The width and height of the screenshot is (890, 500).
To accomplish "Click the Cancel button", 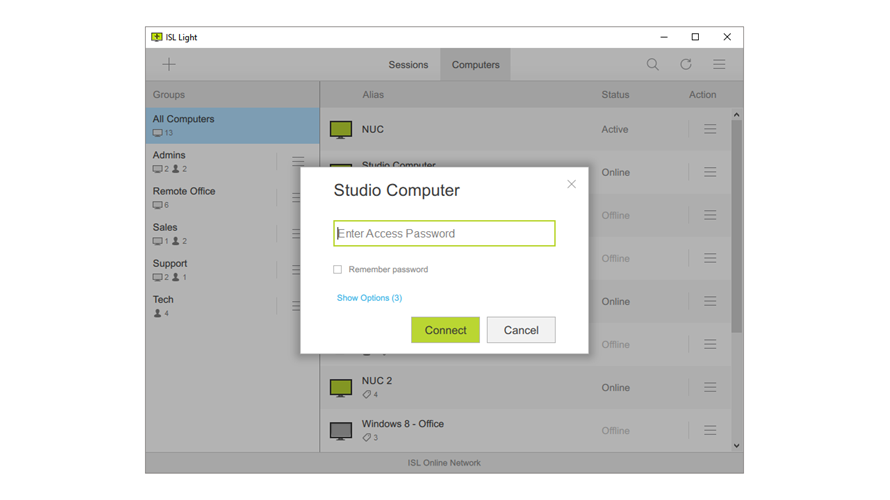I will (521, 330).
